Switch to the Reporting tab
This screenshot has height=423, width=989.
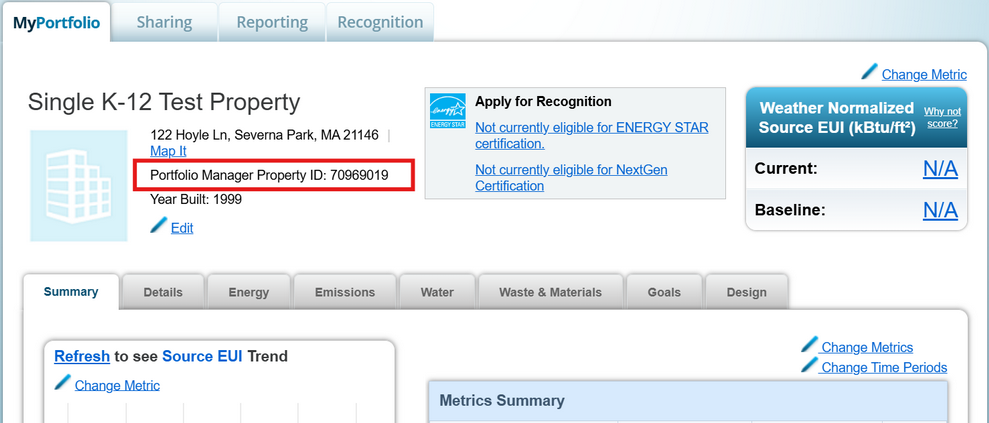[x=272, y=23]
